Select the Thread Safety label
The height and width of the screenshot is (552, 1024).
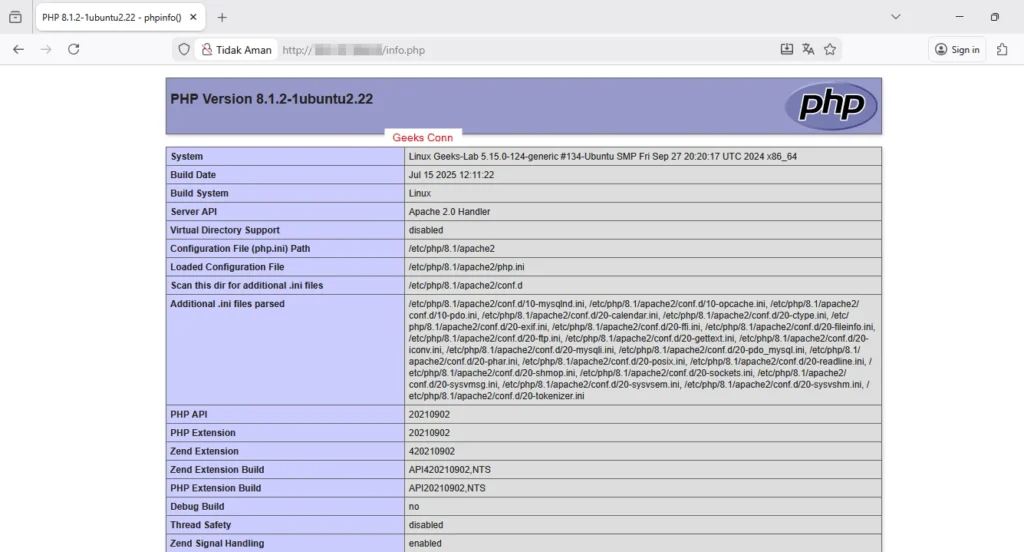pyautogui.click(x=200, y=525)
